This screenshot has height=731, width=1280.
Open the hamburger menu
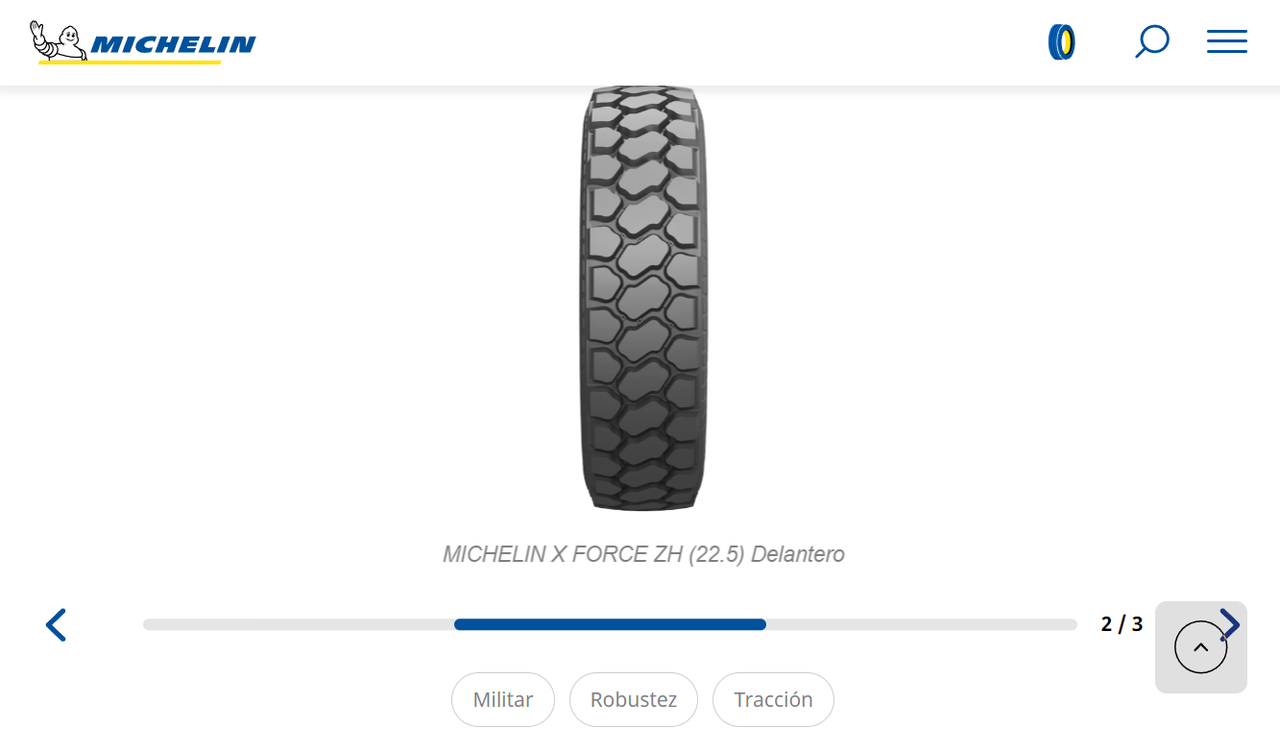(x=1226, y=41)
